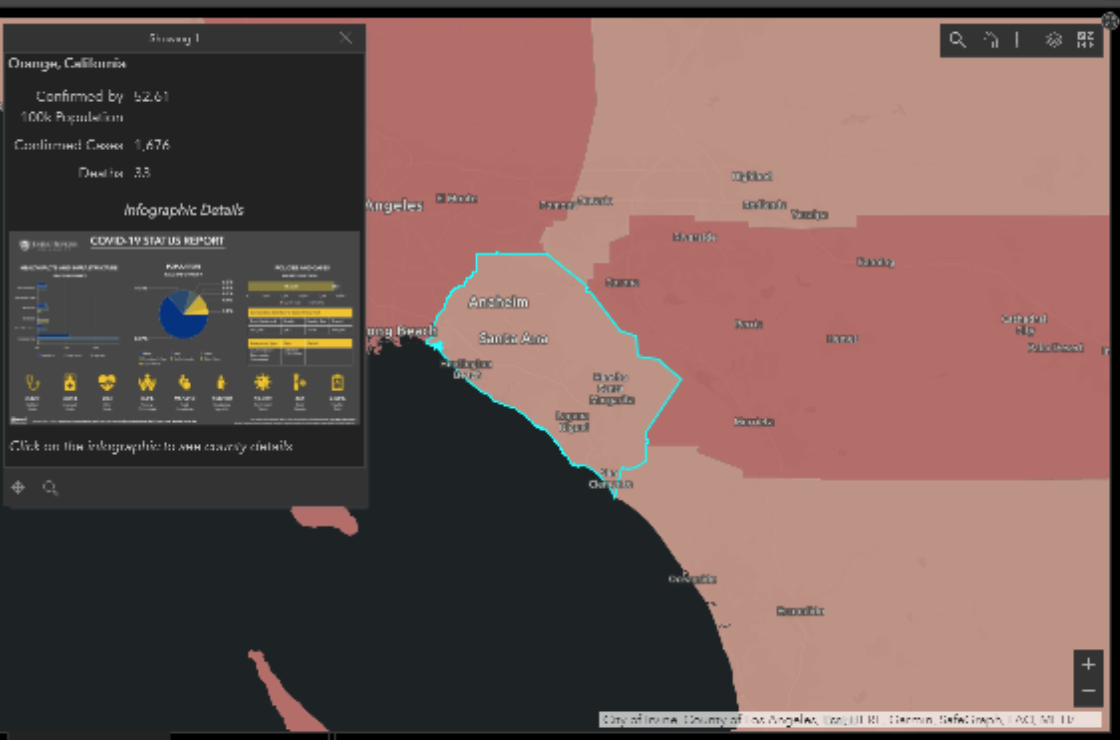The image size is (1120, 740).
Task: Open the map layers stack icon
Action: (x=1053, y=40)
